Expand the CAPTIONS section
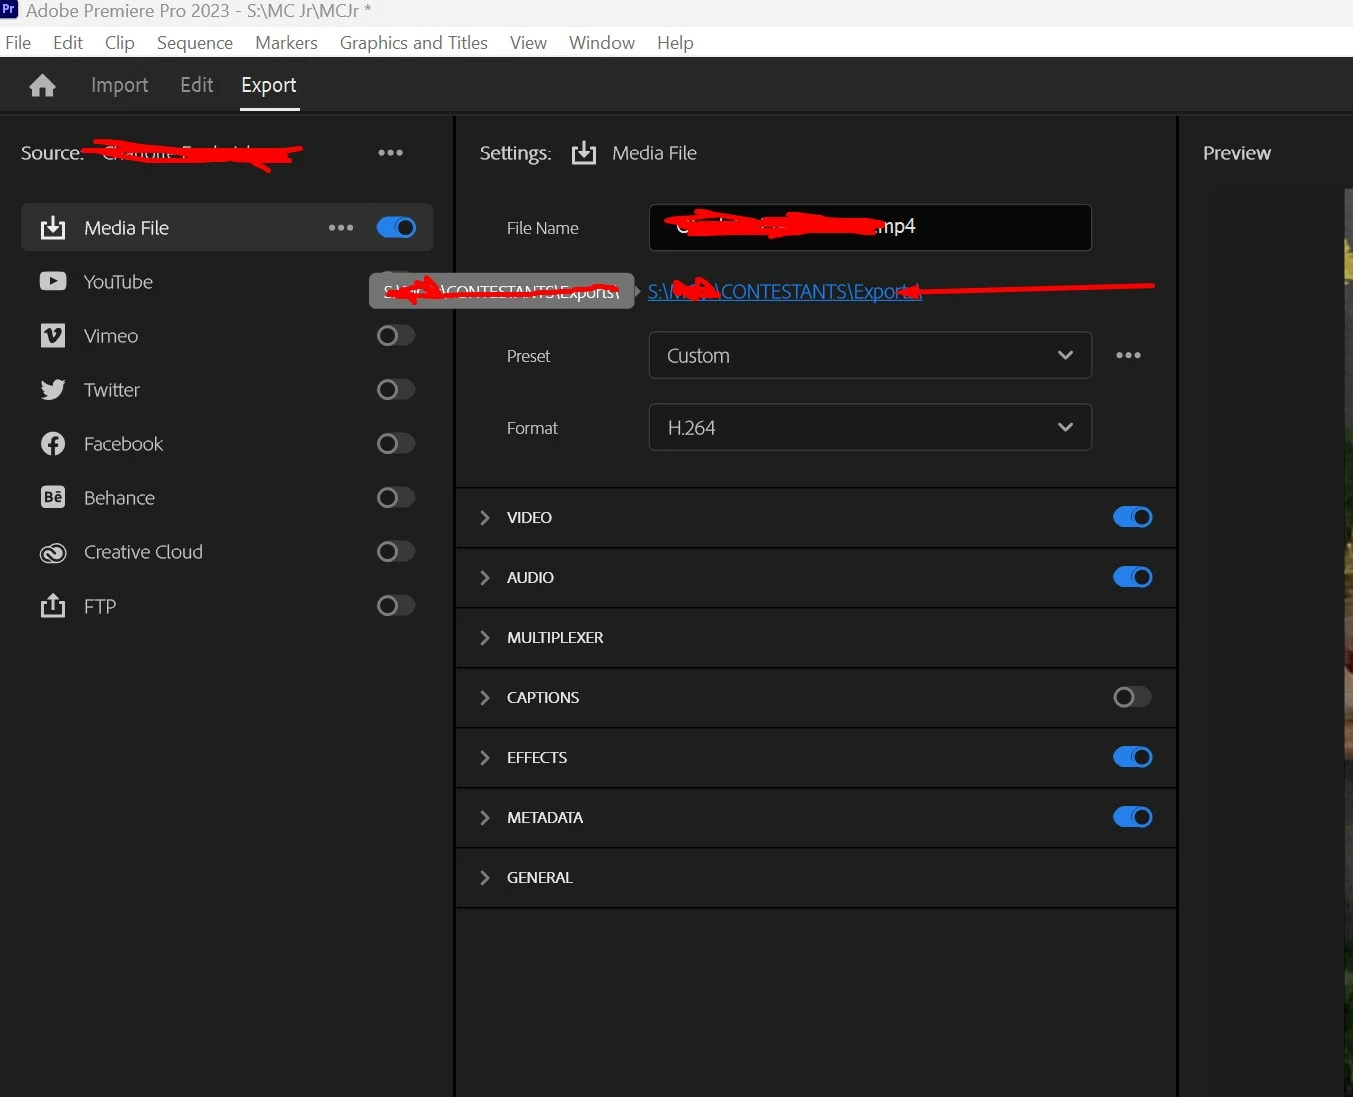Viewport: 1353px width, 1097px height. pyautogui.click(x=485, y=698)
